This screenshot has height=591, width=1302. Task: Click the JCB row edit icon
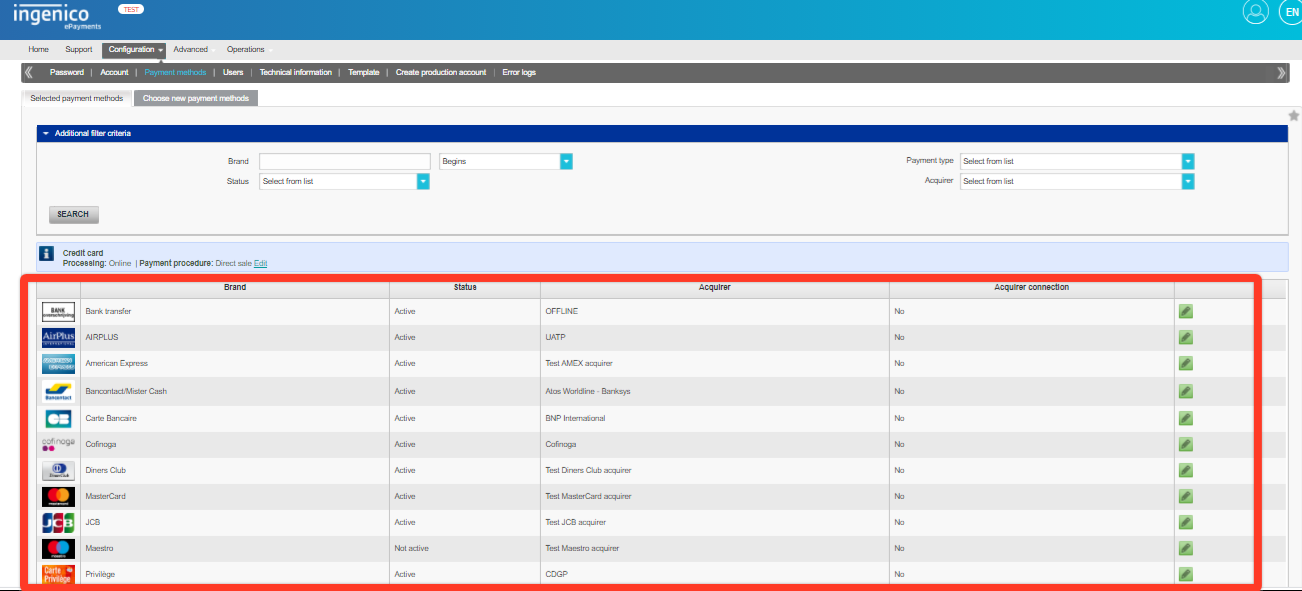pyautogui.click(x=1186, y=522)
